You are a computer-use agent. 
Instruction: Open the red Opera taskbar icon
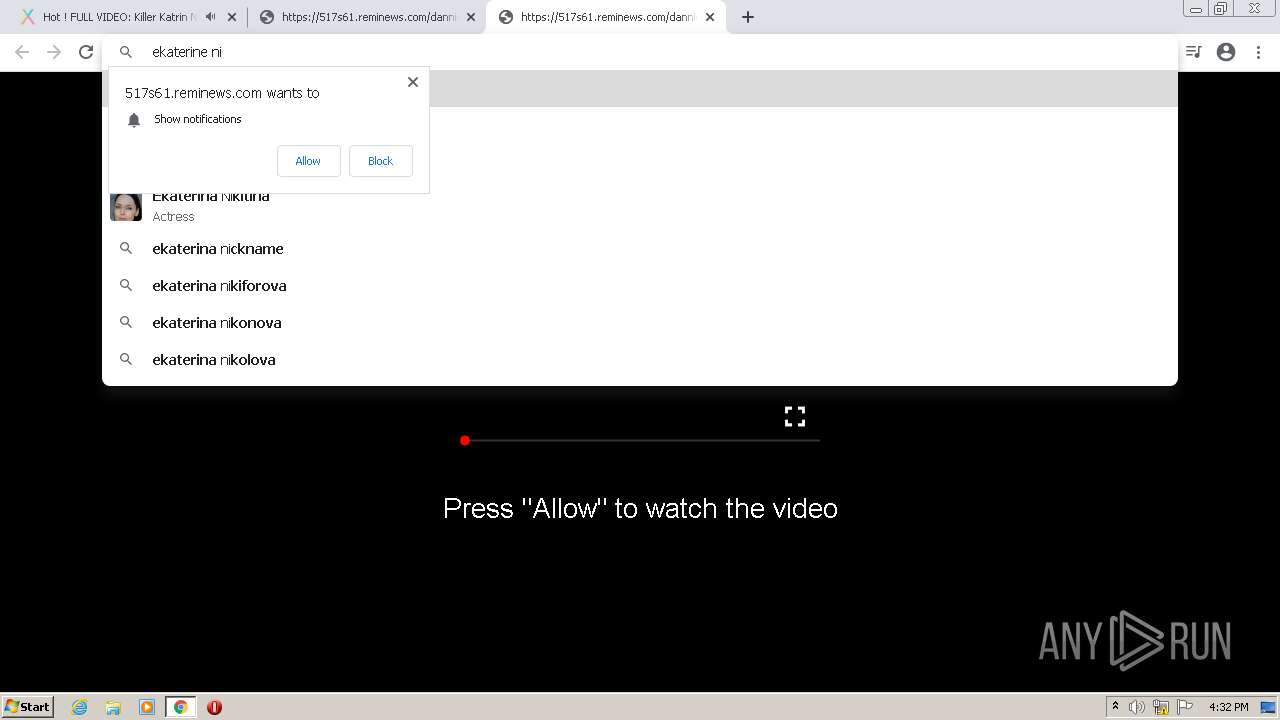[x=214, y=707]
